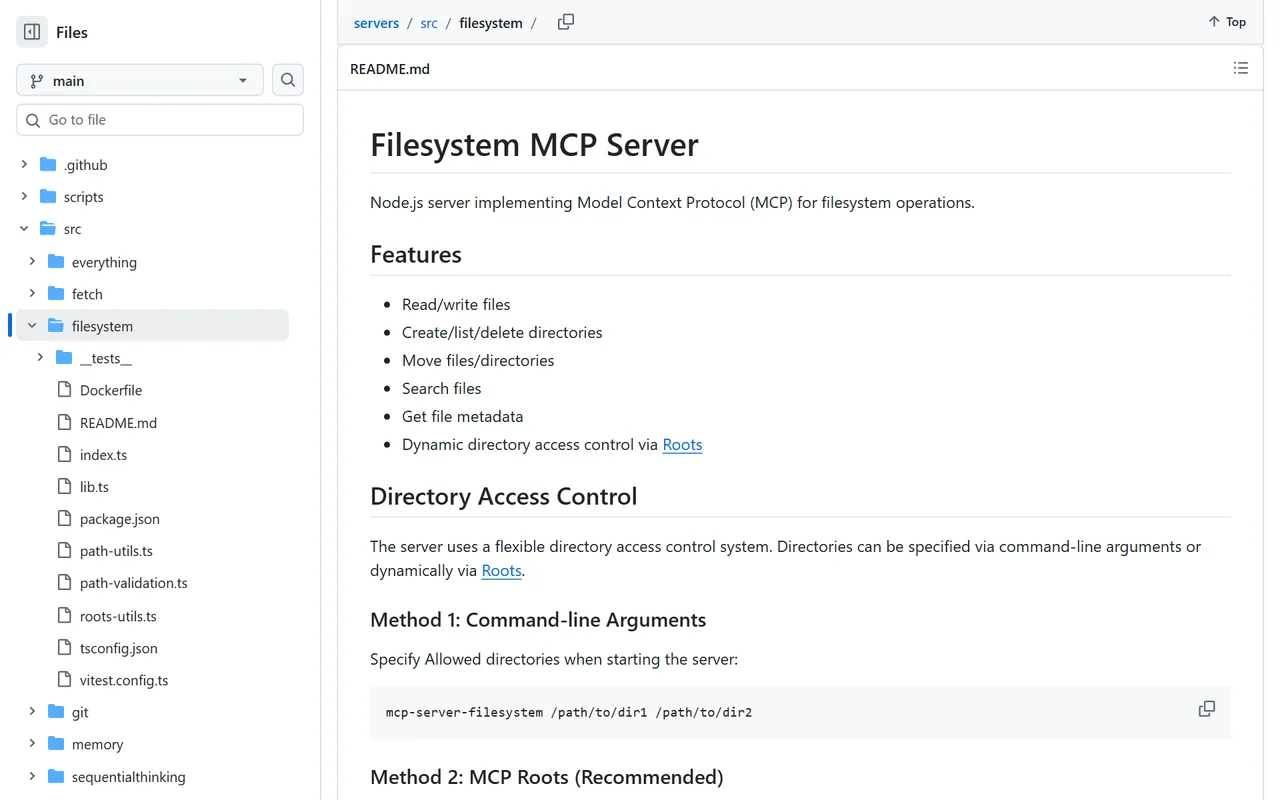Screen dimensions: 1280x800
Task: Collapse the filesystem folder chevron
Action: (32, 325)
